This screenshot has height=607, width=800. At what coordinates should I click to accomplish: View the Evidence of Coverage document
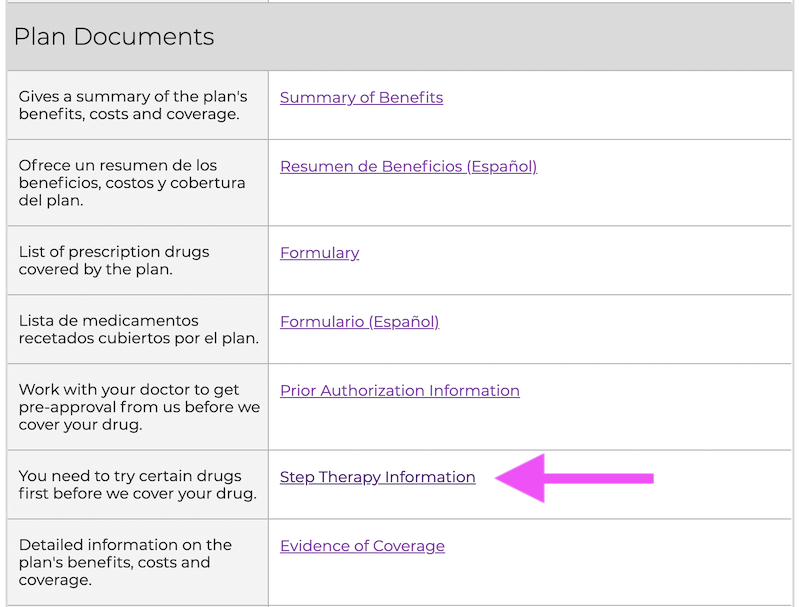(362, 545)
